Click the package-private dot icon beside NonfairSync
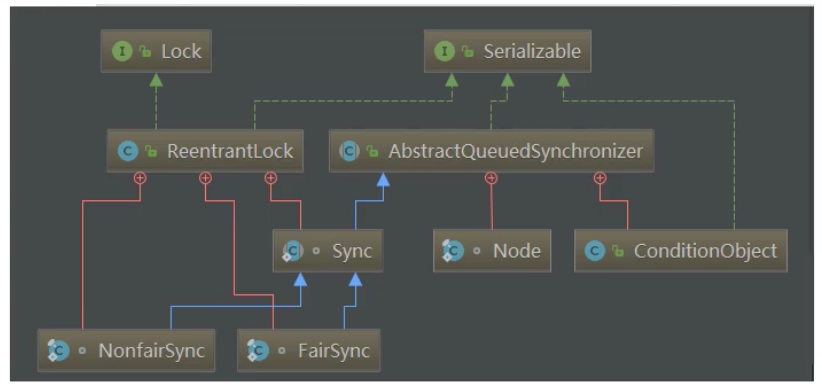Viewport: 822px width, 391px height. point(82,351)
